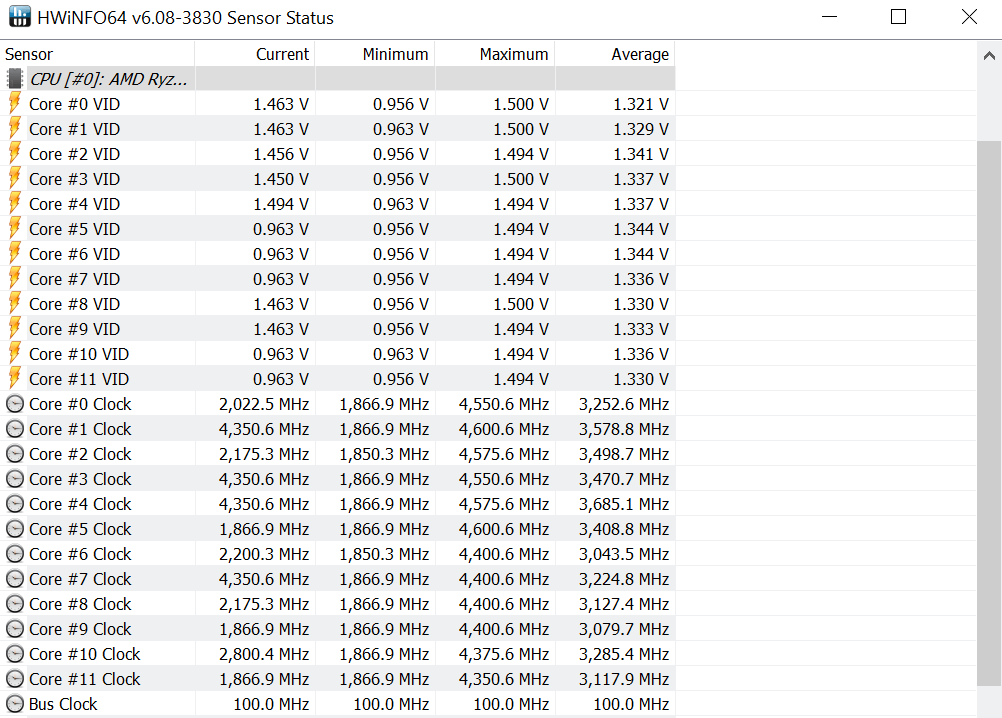Click the lightning bolt icon for Core #1 VID
1002x718 pixels.
pos(15,128)
